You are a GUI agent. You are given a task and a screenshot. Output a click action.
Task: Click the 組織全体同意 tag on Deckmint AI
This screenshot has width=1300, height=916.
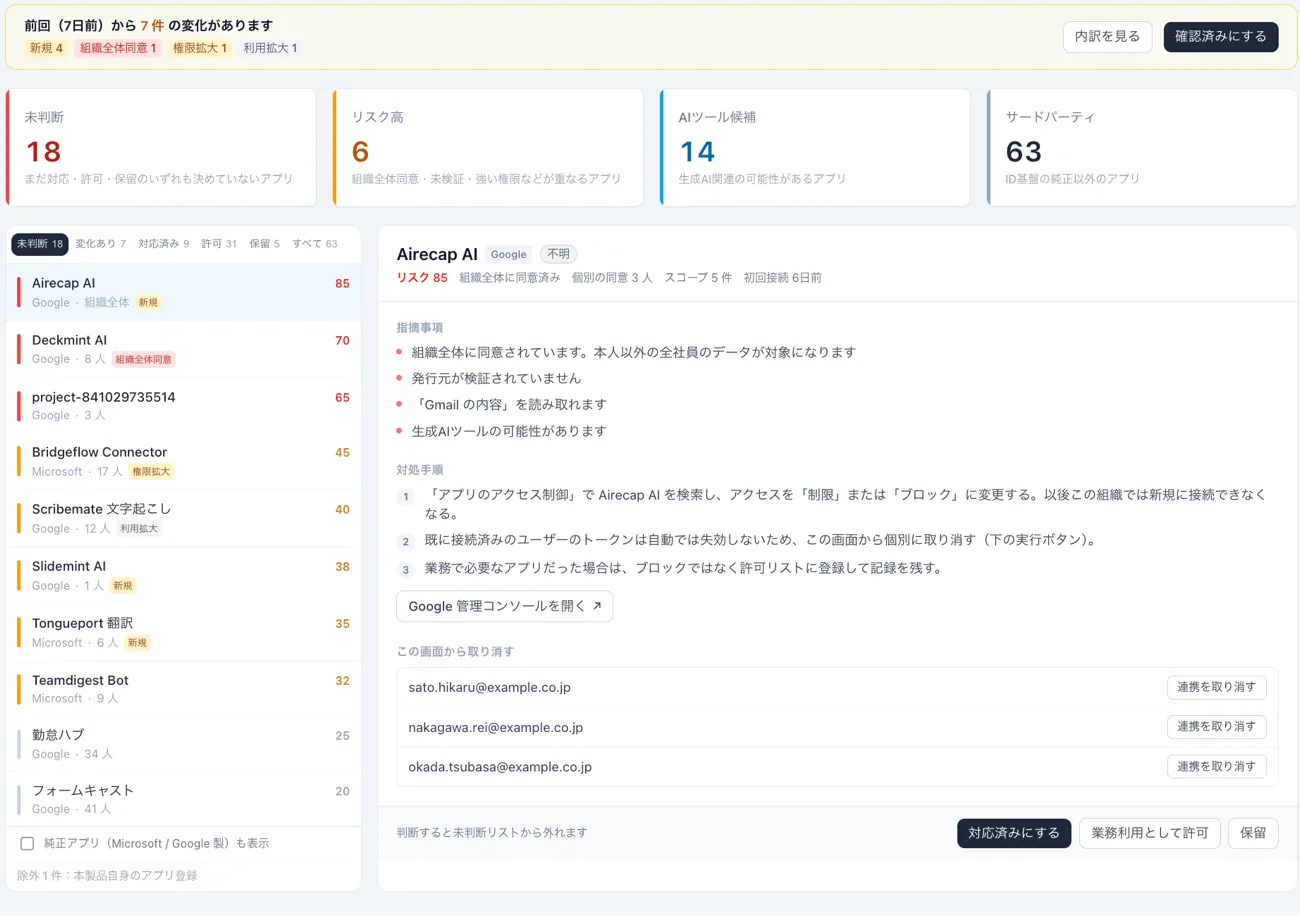[145, 359]
